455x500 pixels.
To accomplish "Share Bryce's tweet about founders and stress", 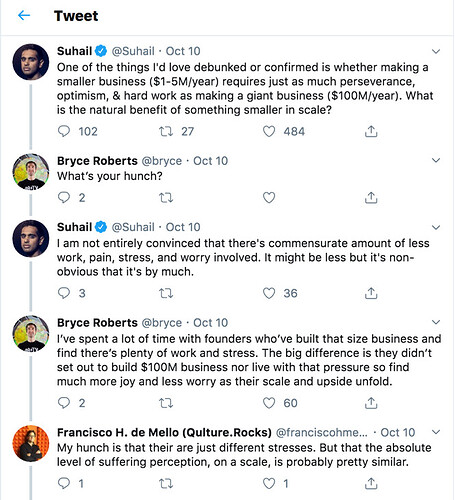I will pos(371,403).
